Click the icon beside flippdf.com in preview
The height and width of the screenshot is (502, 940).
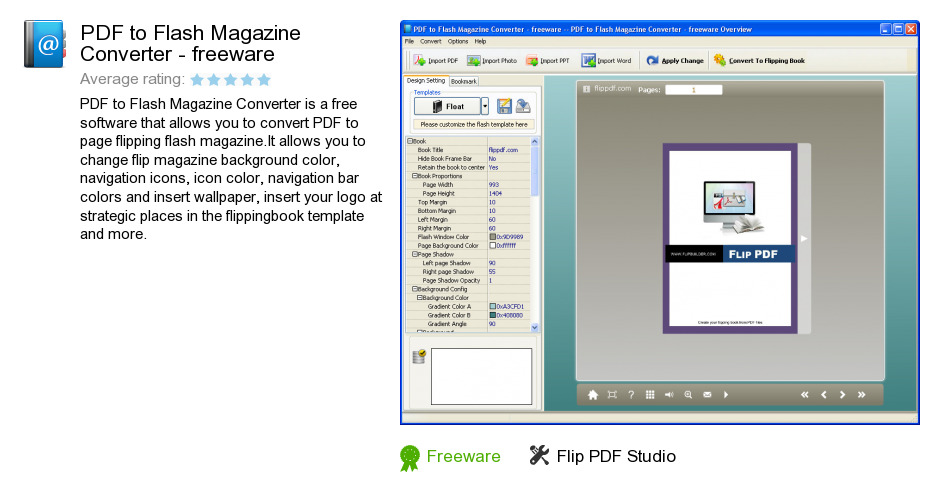tap(587, 89)
